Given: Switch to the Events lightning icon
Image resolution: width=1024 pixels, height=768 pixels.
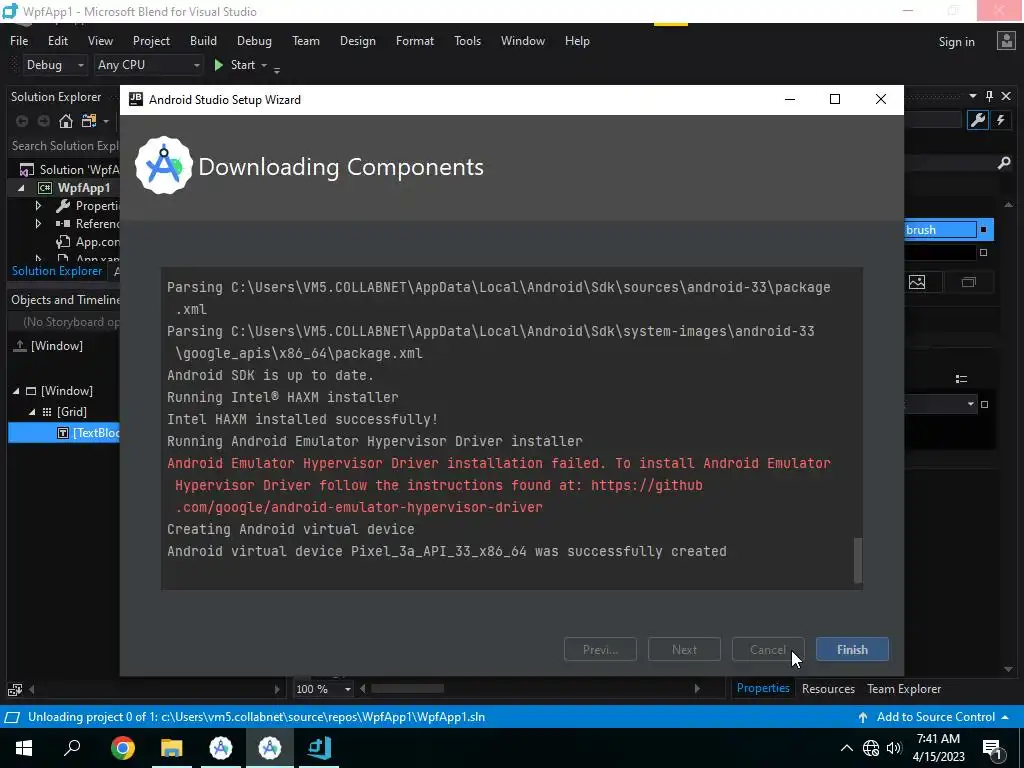Looking at the screenshot, I should 1000,120.
